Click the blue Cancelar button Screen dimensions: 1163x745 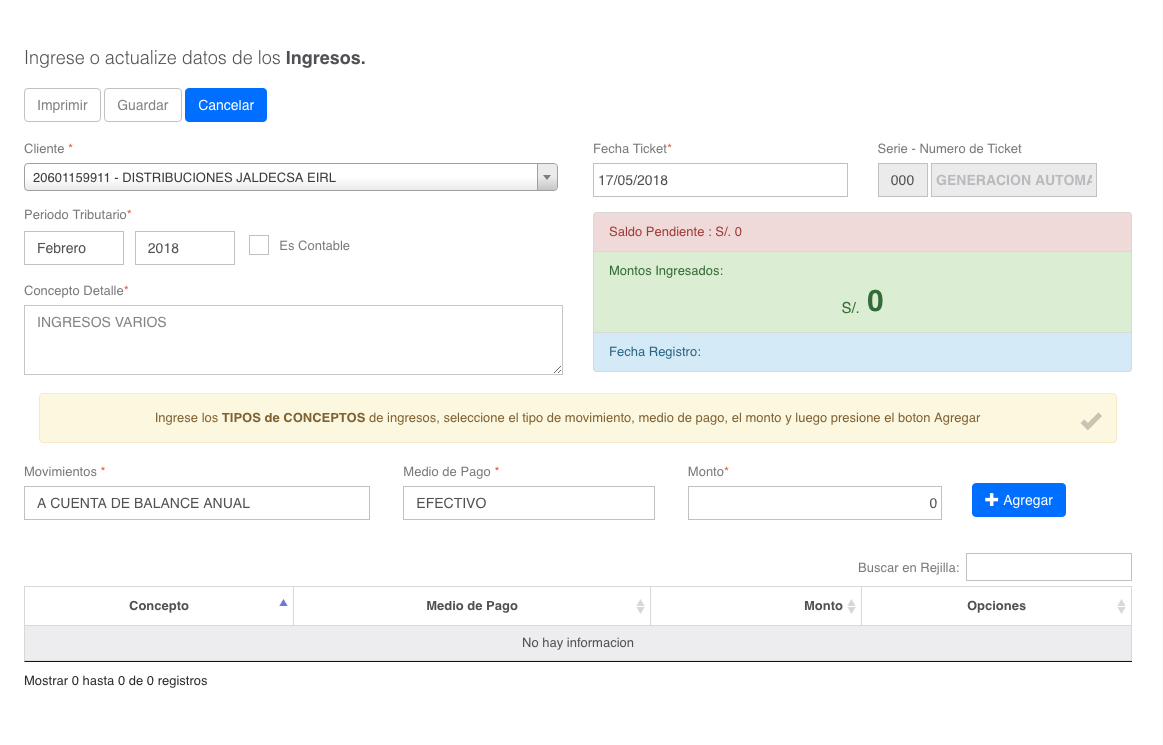(226, 105)
